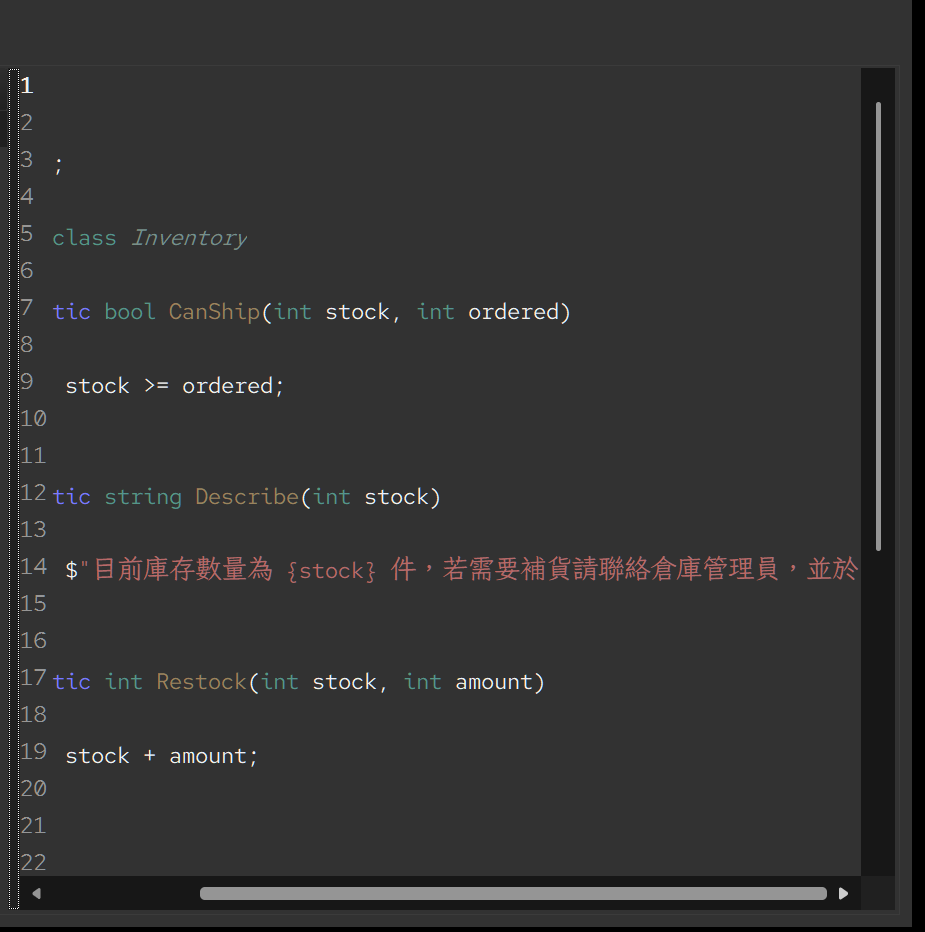Click the Chinese text '目前庫存數量為'

pos(183,569)
